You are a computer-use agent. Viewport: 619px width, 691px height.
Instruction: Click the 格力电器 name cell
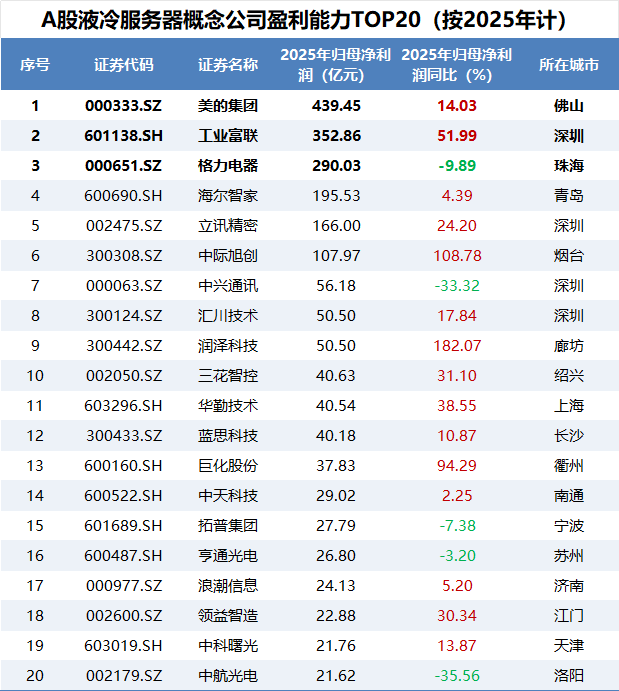(x=228, y=166)
